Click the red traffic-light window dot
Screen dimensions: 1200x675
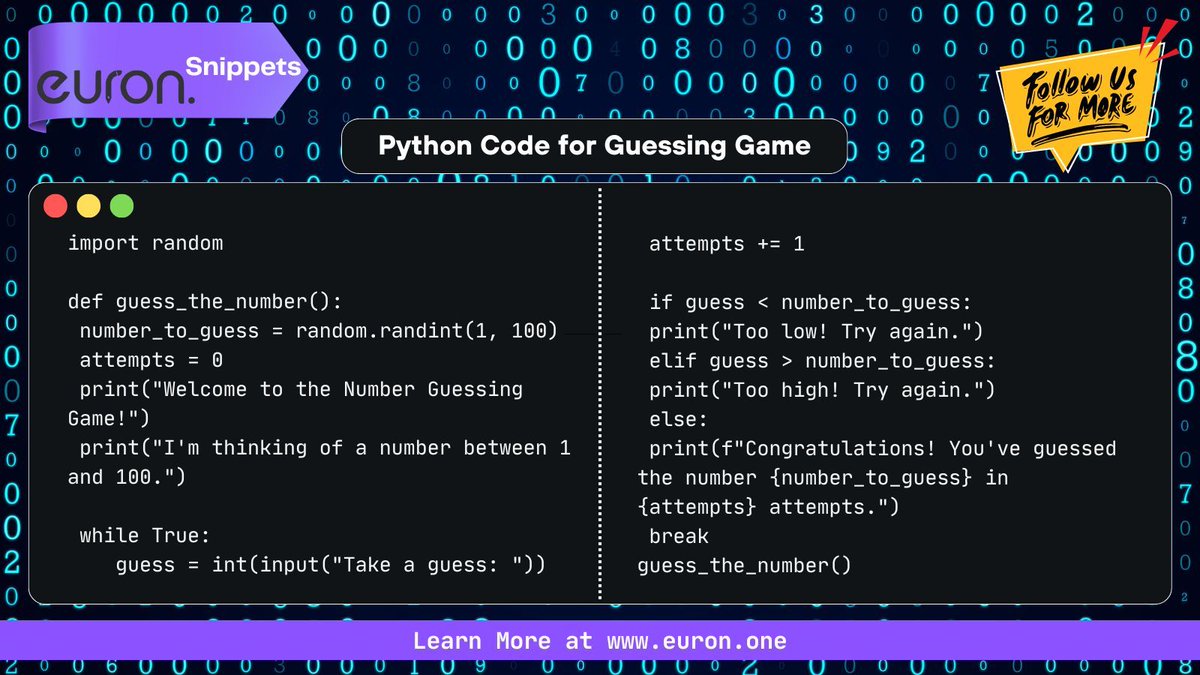(55, 205)
